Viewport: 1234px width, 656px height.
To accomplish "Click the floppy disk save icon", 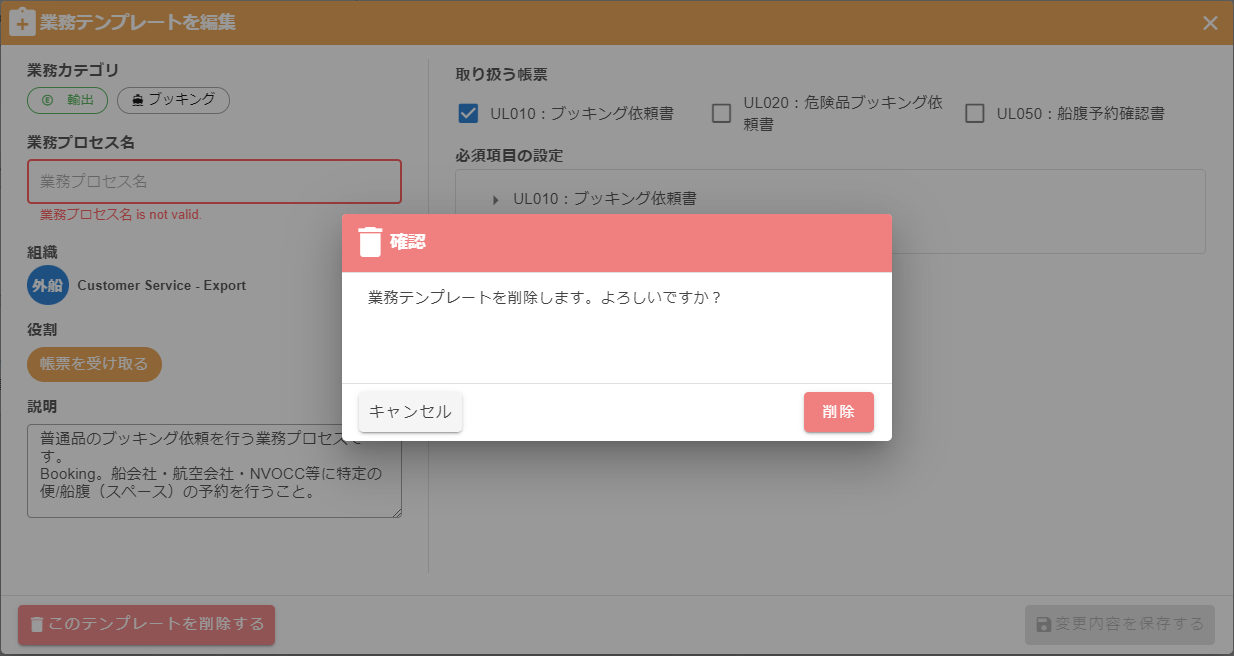I will coord(1044,625).
